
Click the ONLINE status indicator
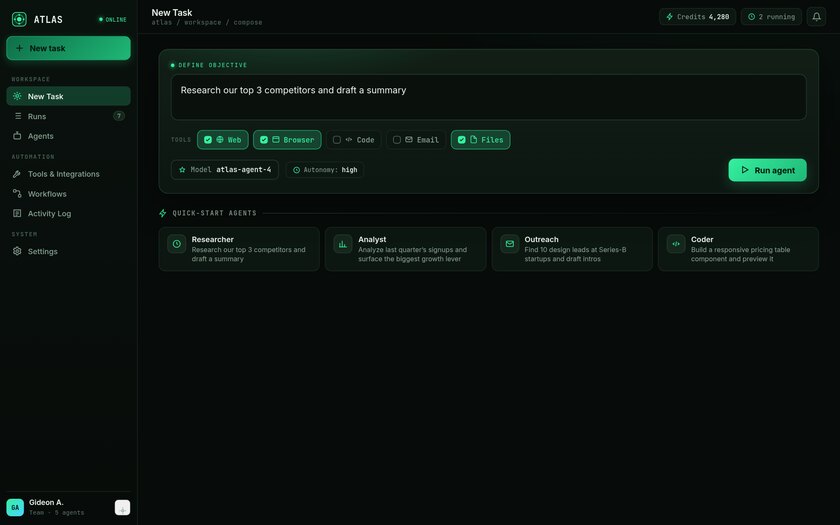(112, 19)
